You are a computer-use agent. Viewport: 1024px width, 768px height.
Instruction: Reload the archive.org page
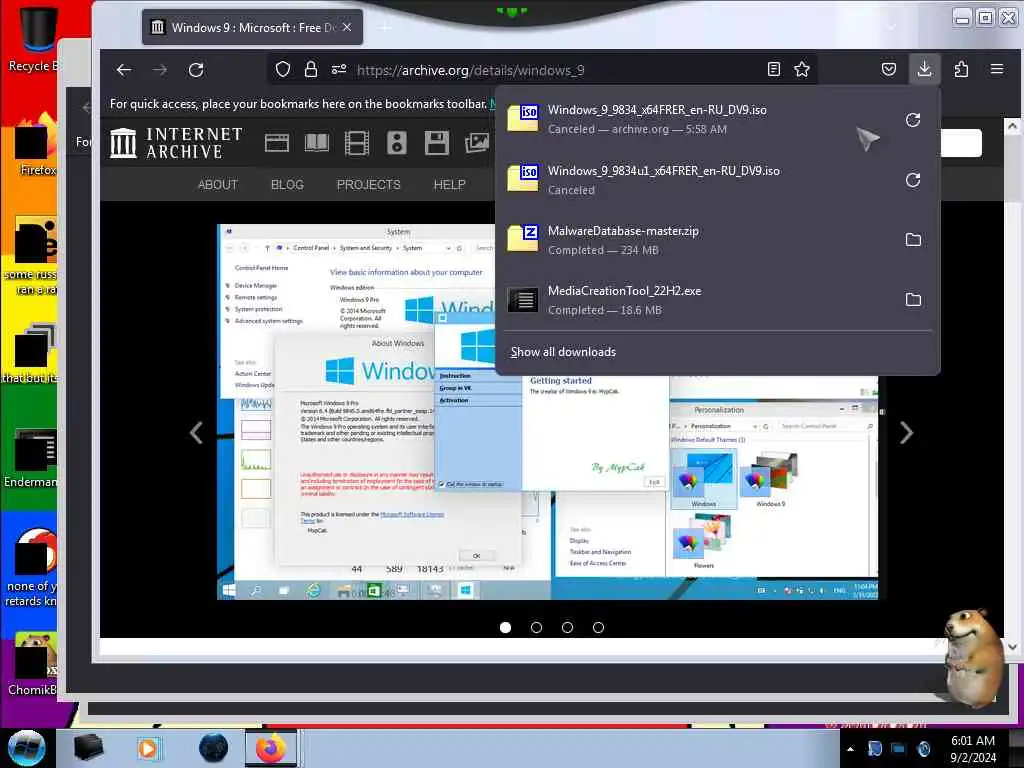tap(196, 70)
